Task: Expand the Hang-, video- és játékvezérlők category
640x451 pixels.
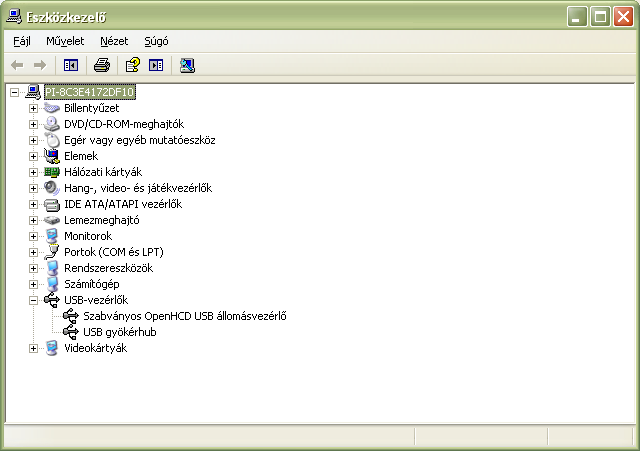Action: 33,188
